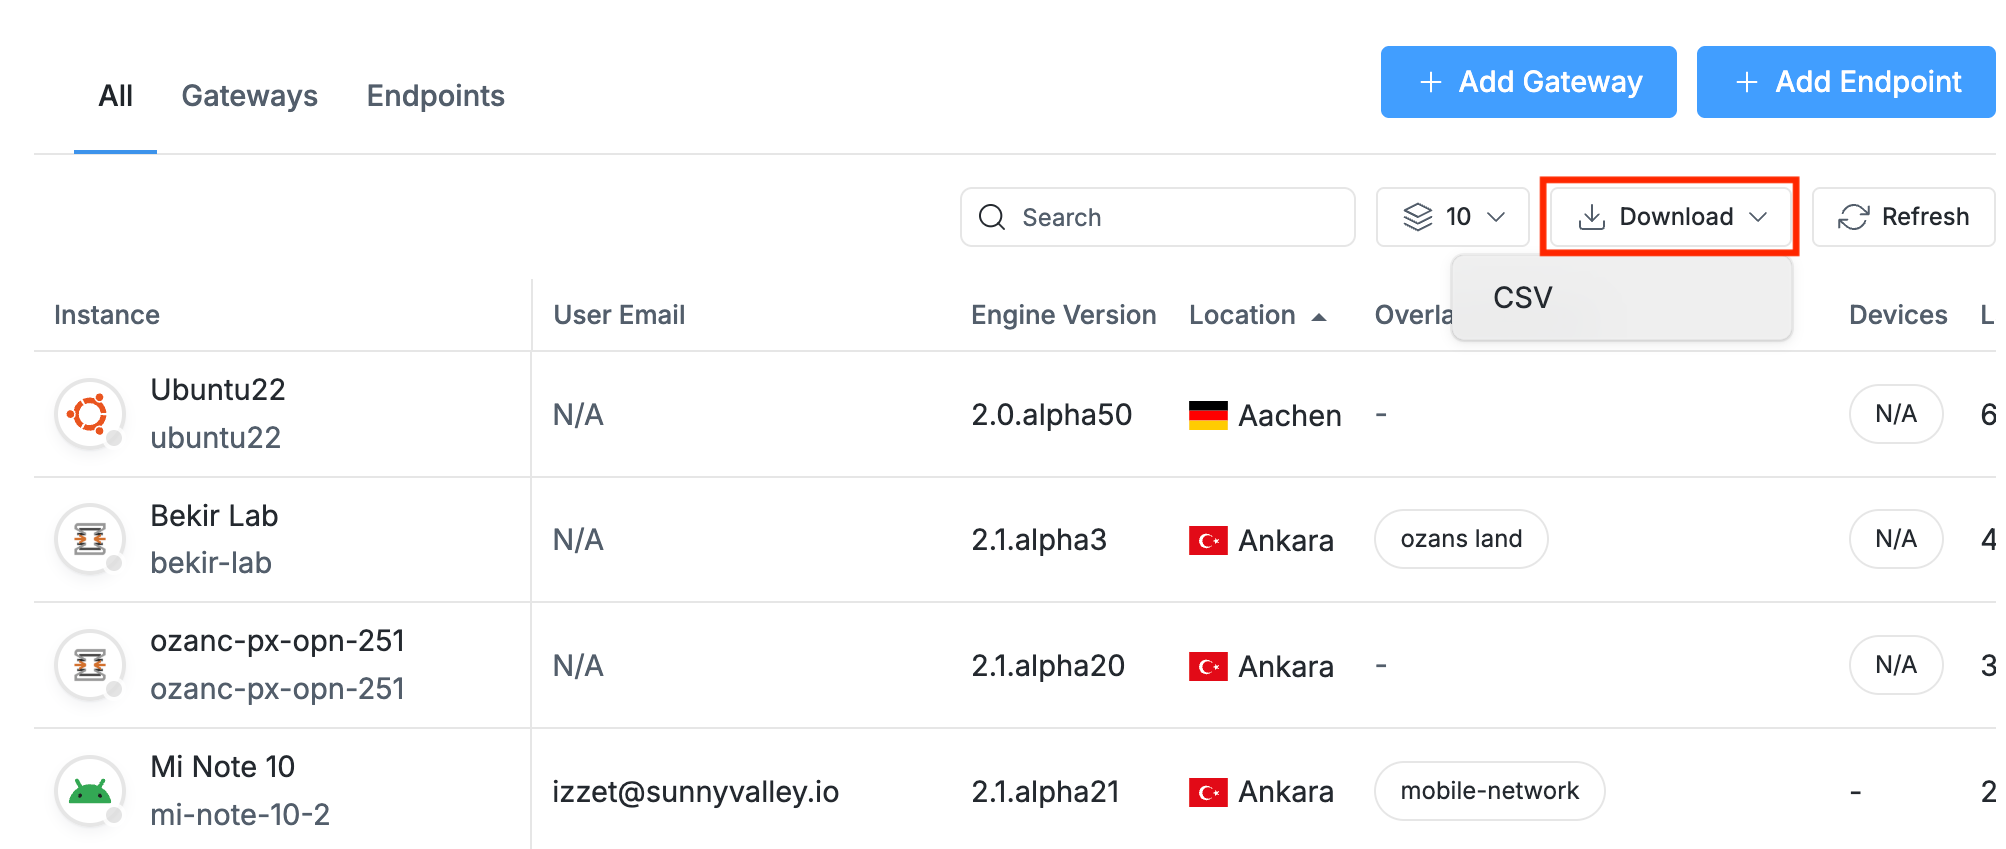Refresh the instance list
Image resolution: width=2006 pixels, height=849 pixels.
pos(1903,217)
